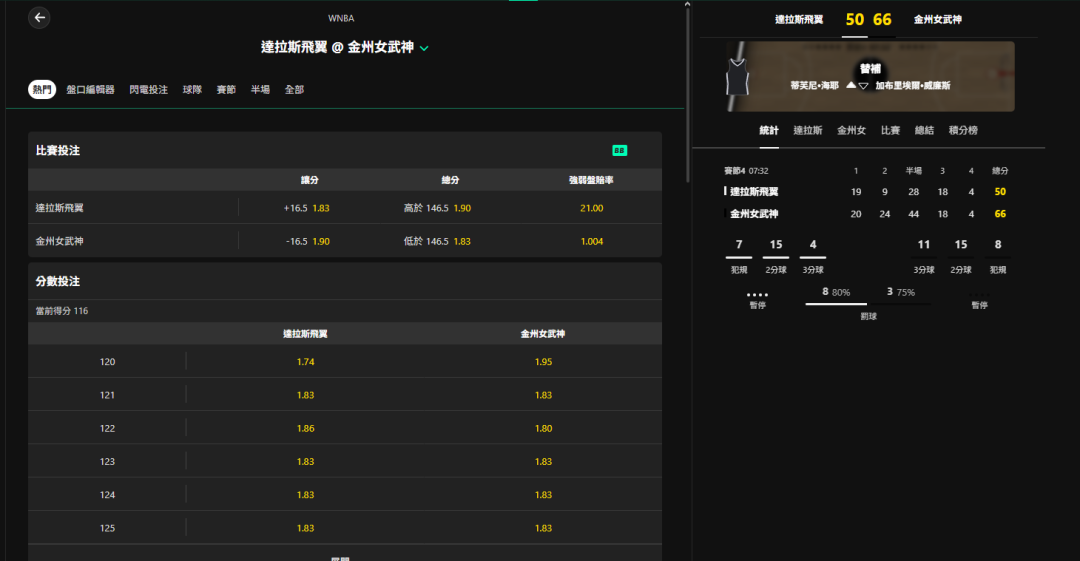Open match selector chevron beside 金州女武神 title
Viewport: 1080px width, 561px height.
[x=424, y=48]
